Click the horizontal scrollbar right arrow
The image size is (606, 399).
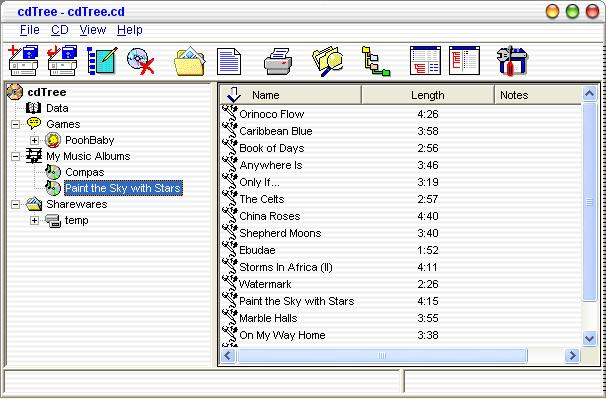pos(572,355)
